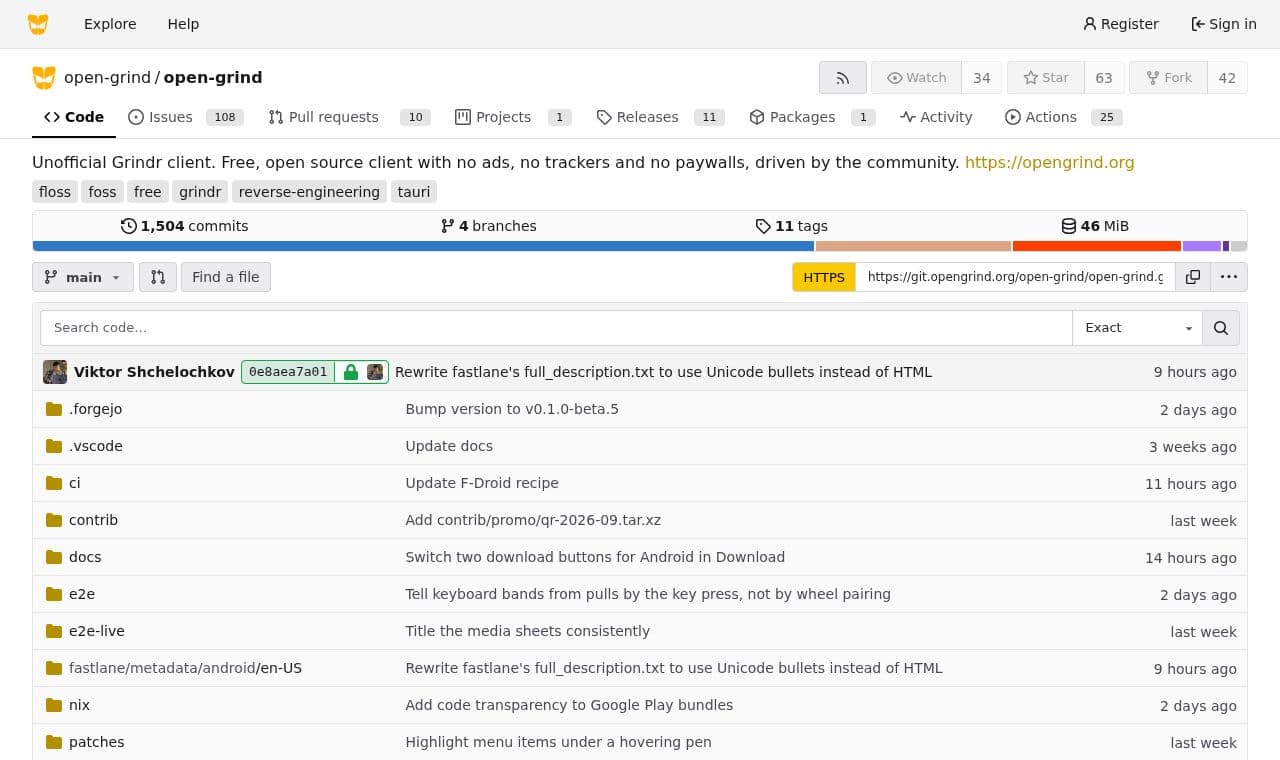Open the Projects tab
This screenshot has height=760, width=1280.
click(x=512, y=117)
